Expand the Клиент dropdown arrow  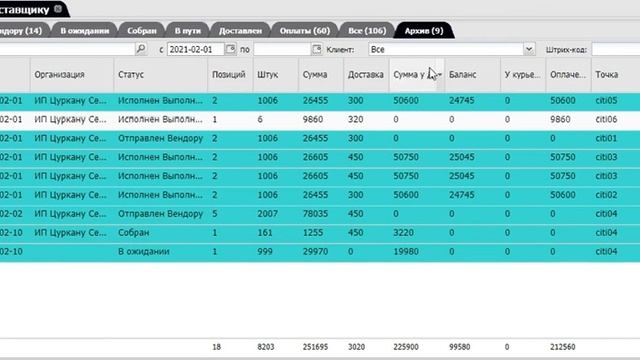(x=529, y=49)
